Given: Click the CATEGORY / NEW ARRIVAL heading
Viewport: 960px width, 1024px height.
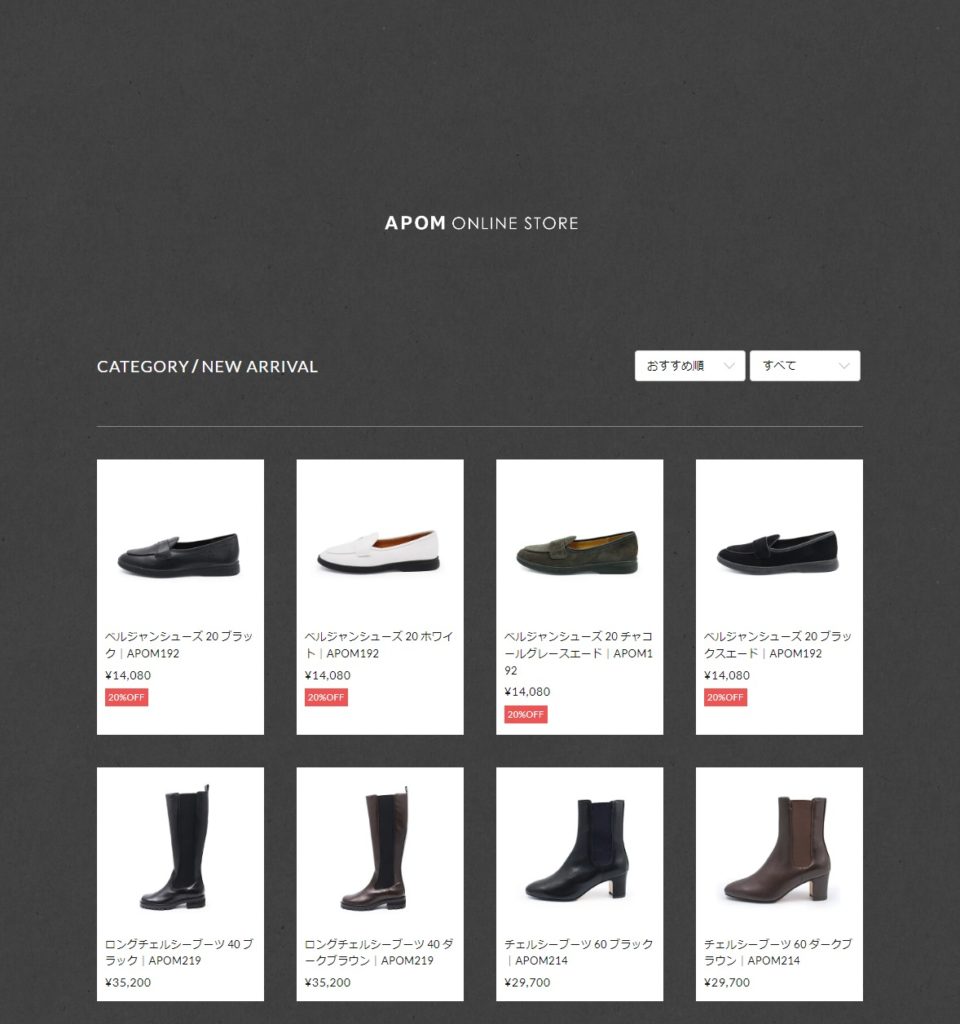Looking at the screenshot, I should (207, 366).
